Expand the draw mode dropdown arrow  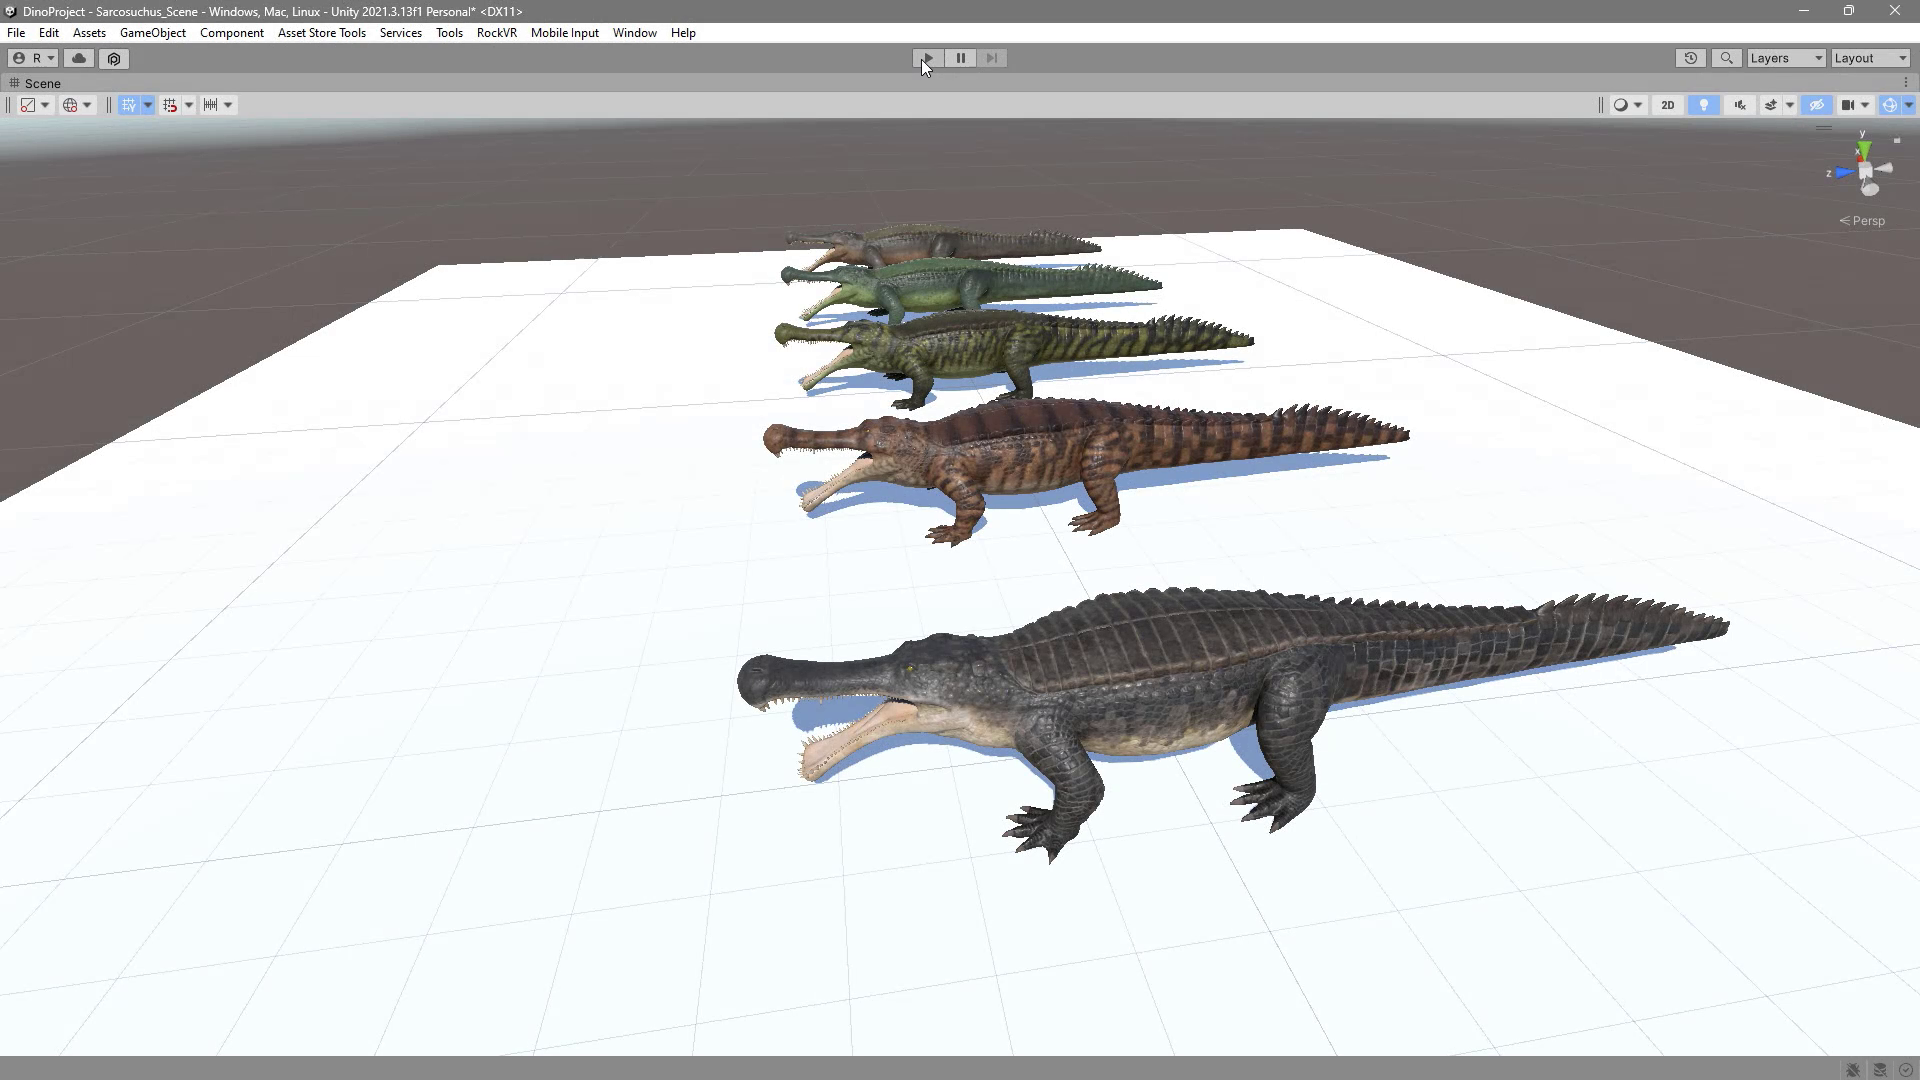point(1638,105)
